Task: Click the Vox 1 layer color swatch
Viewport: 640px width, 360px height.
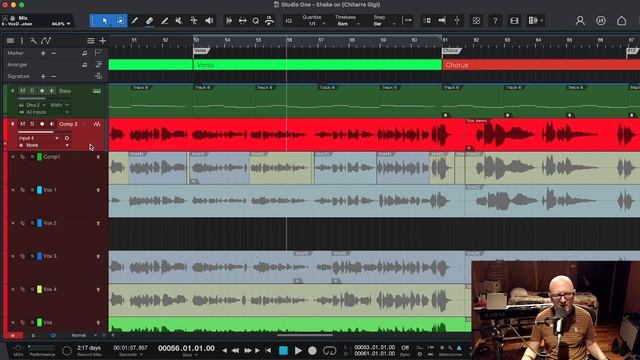Action: click(40, 190)
